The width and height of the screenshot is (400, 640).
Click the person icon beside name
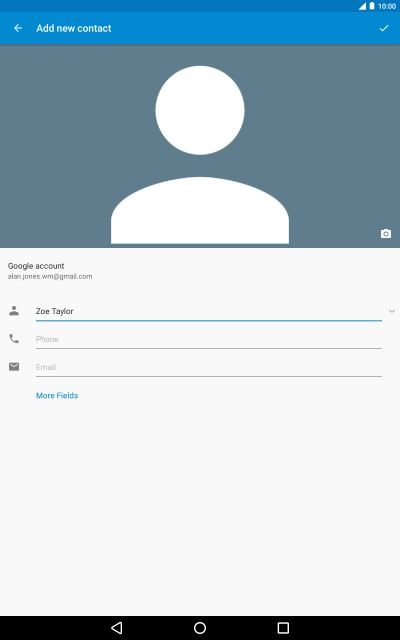pos(14,311)
